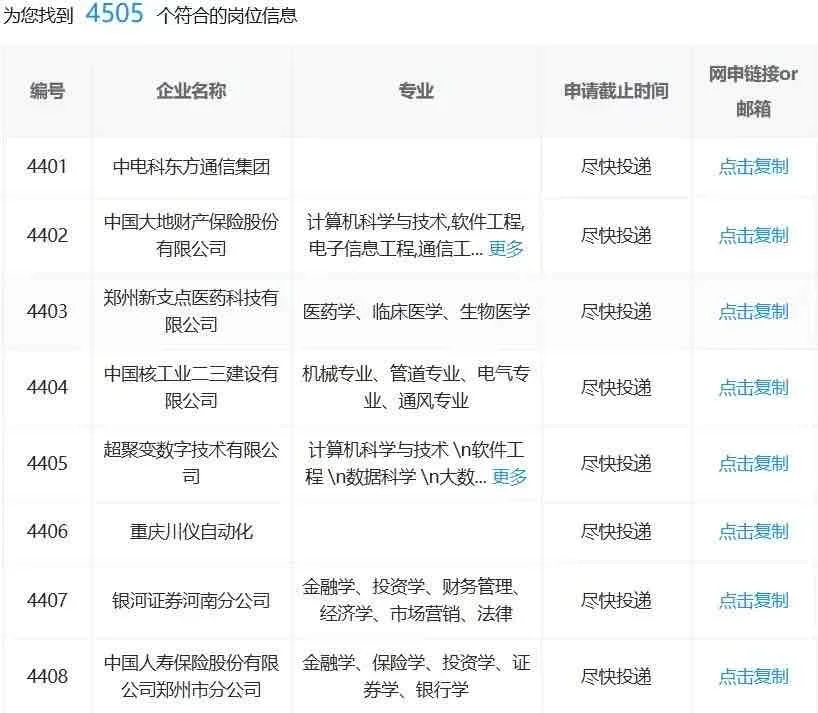Select company 中国核工业二三建设有限公司
818x713 pixels.
tap(191, 388)
